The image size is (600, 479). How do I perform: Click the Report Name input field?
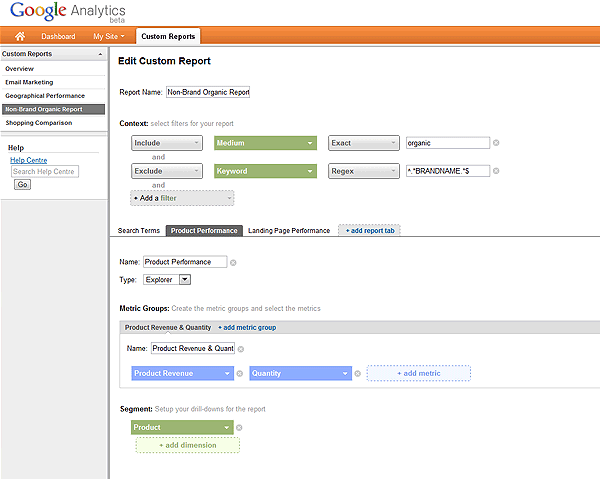(208, 92)
